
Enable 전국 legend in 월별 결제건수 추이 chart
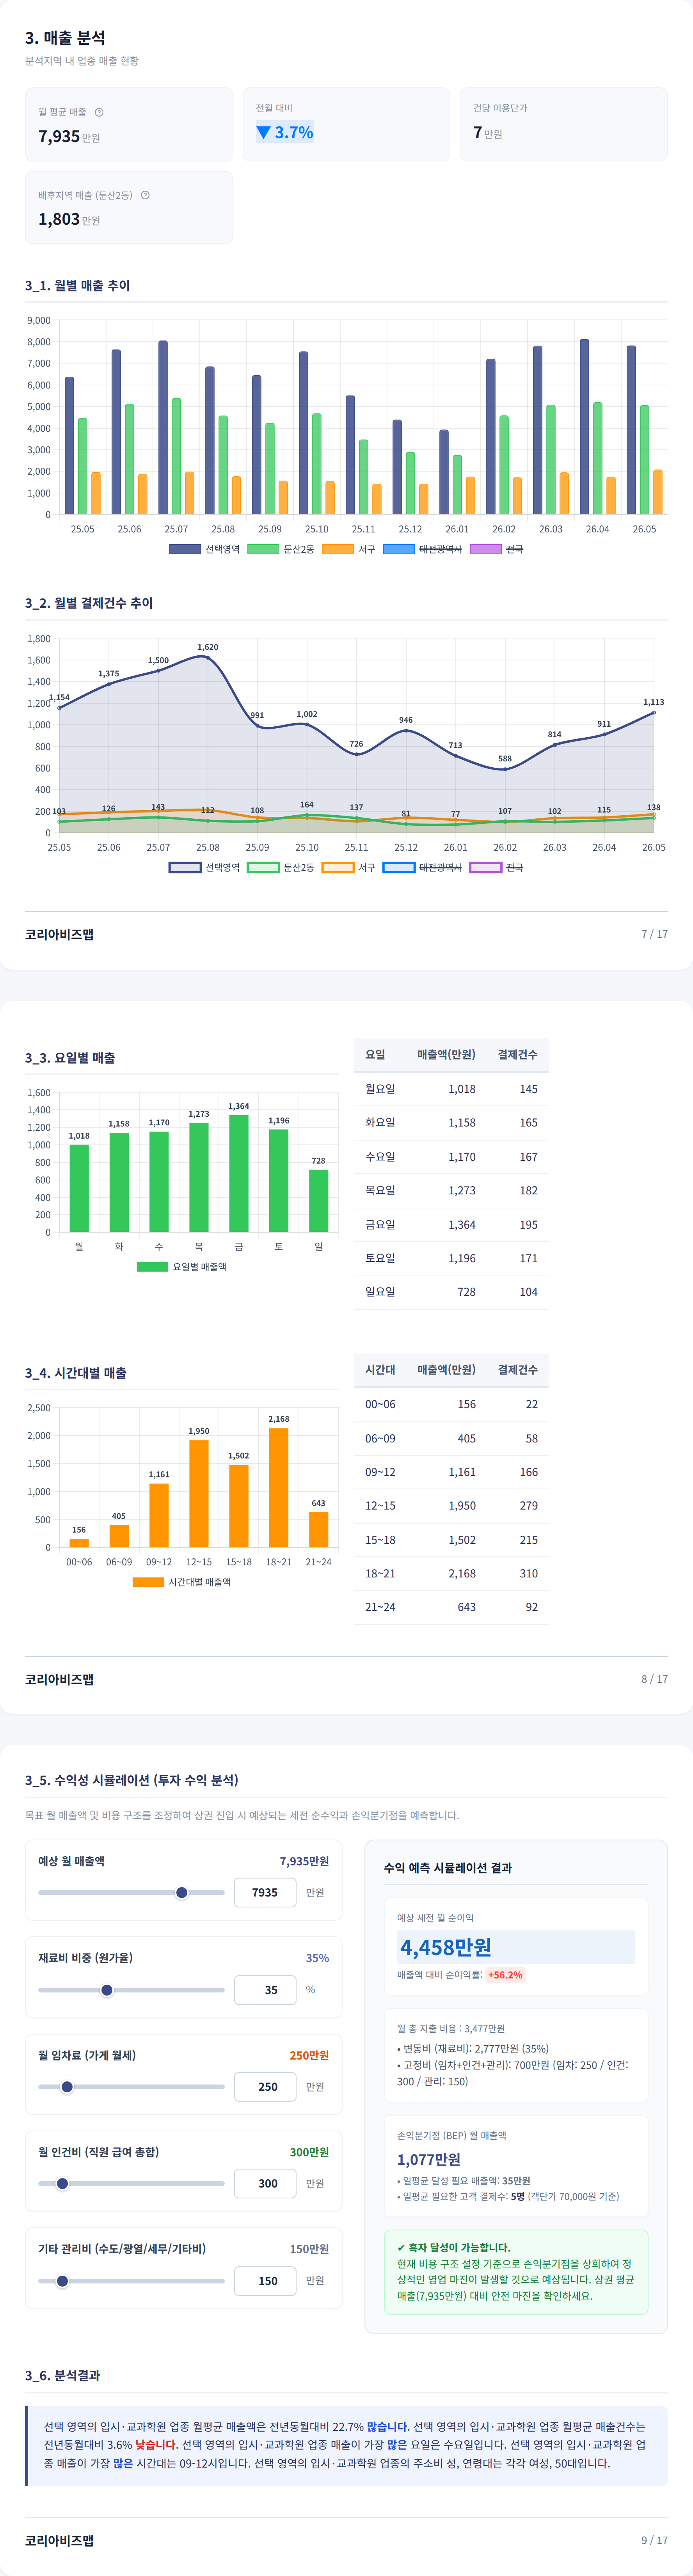(497, 867)
